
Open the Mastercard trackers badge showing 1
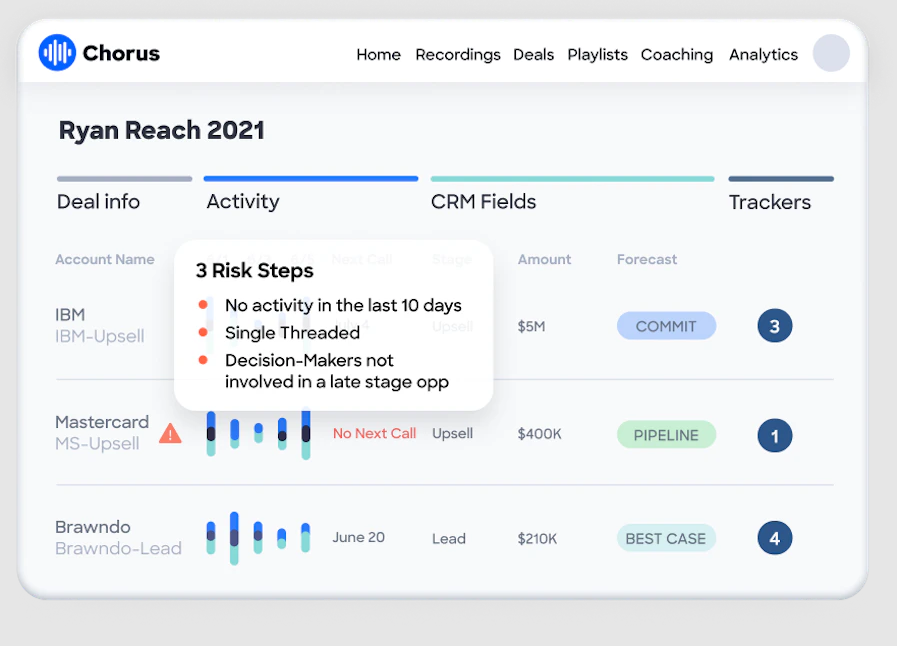775,435
